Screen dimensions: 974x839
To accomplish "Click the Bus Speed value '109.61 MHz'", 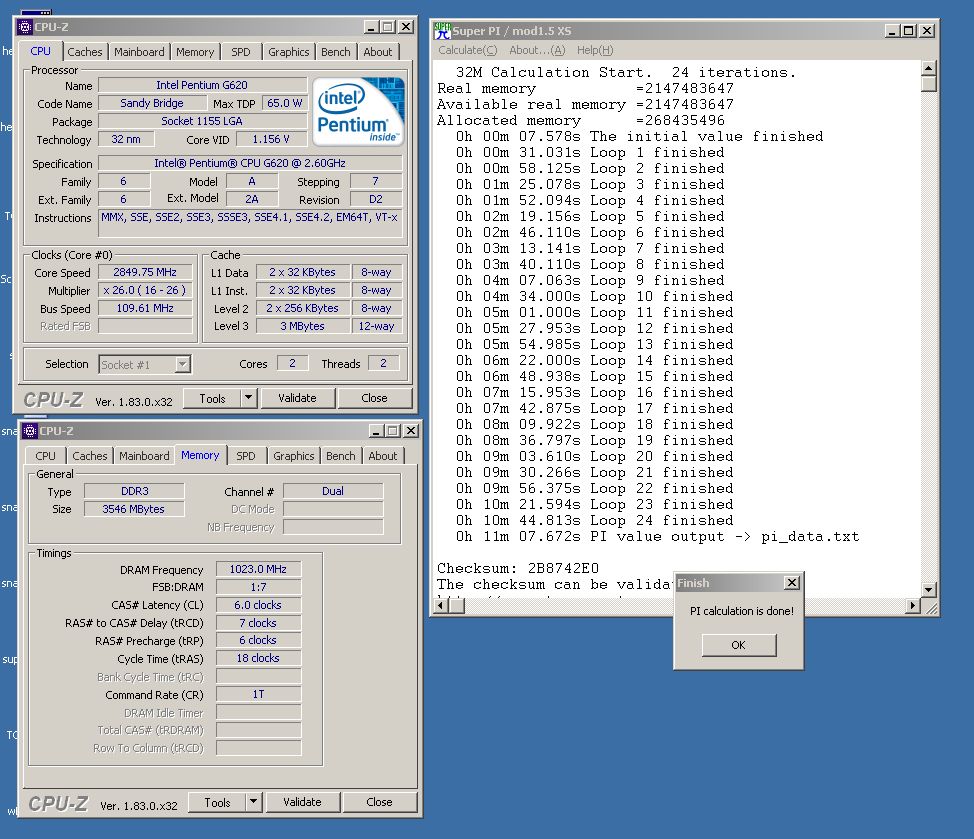I will tap(145, 308).
